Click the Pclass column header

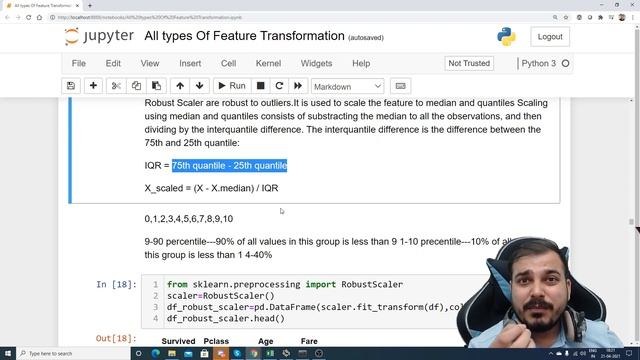click(216, 341)
